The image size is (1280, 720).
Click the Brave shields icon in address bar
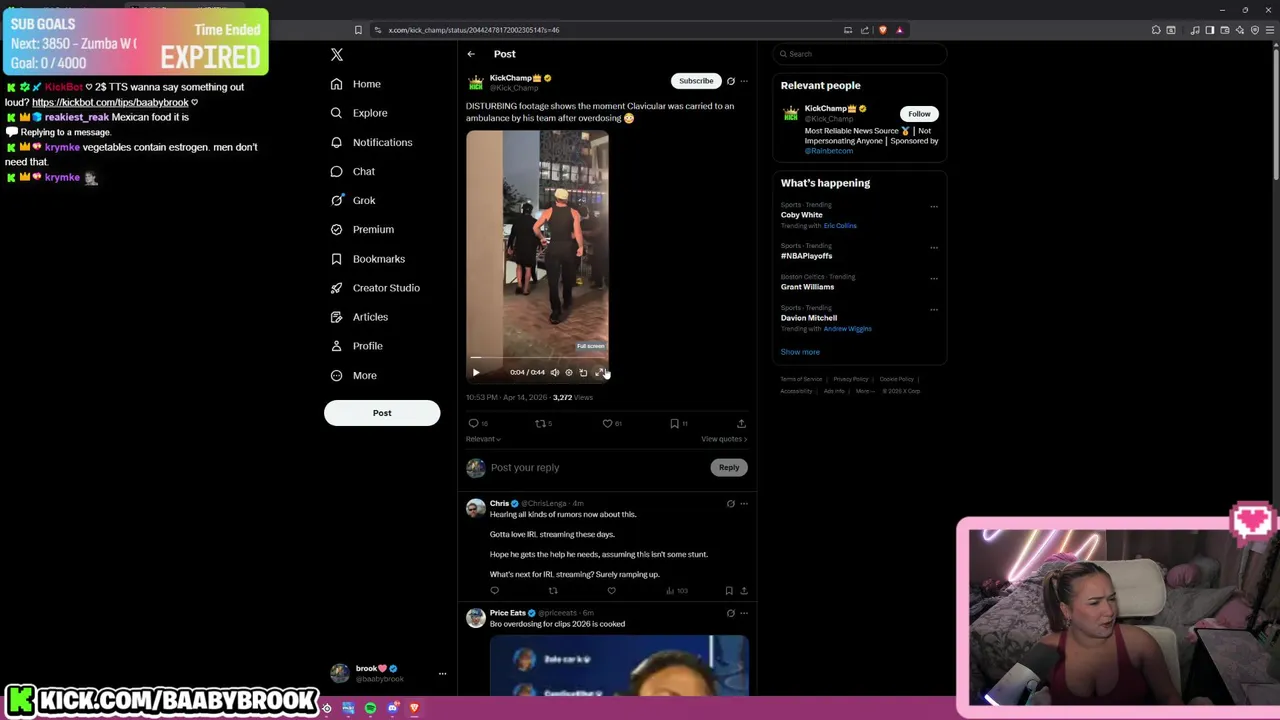pos(882,30)
